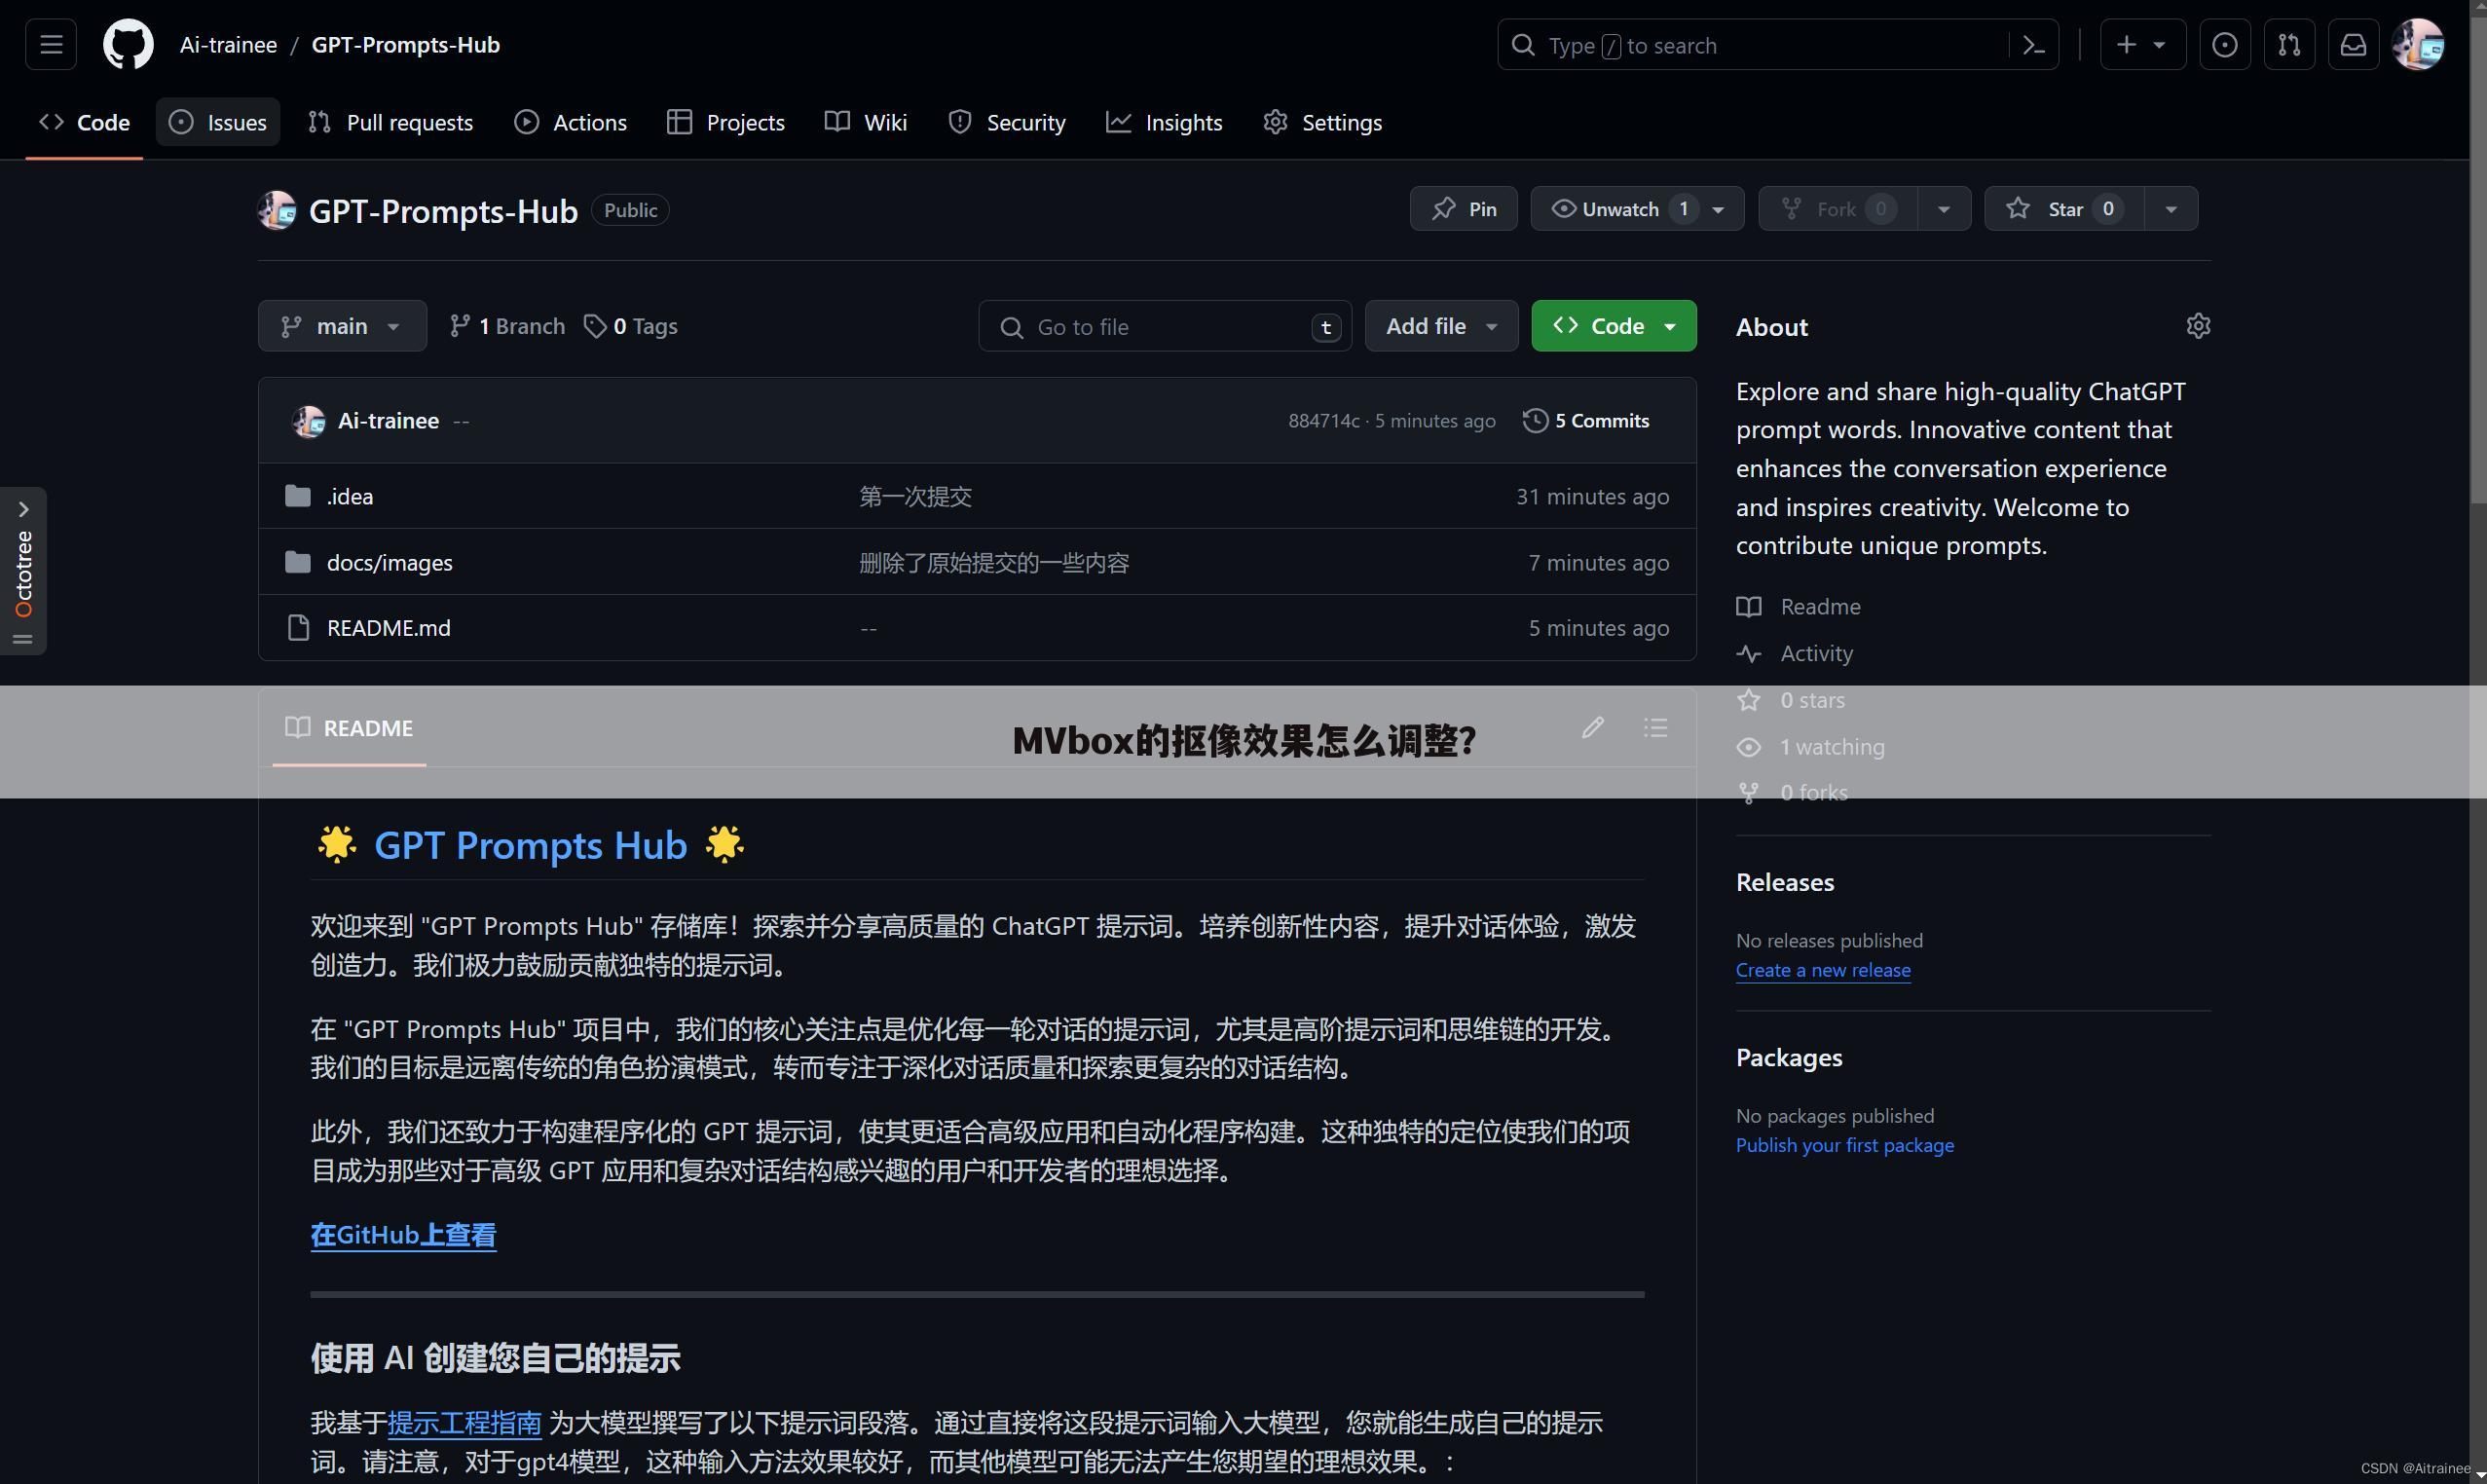2487x1484 pixels.
Task: Expand the Octotree side panel
Action: (x=23, y=570)
